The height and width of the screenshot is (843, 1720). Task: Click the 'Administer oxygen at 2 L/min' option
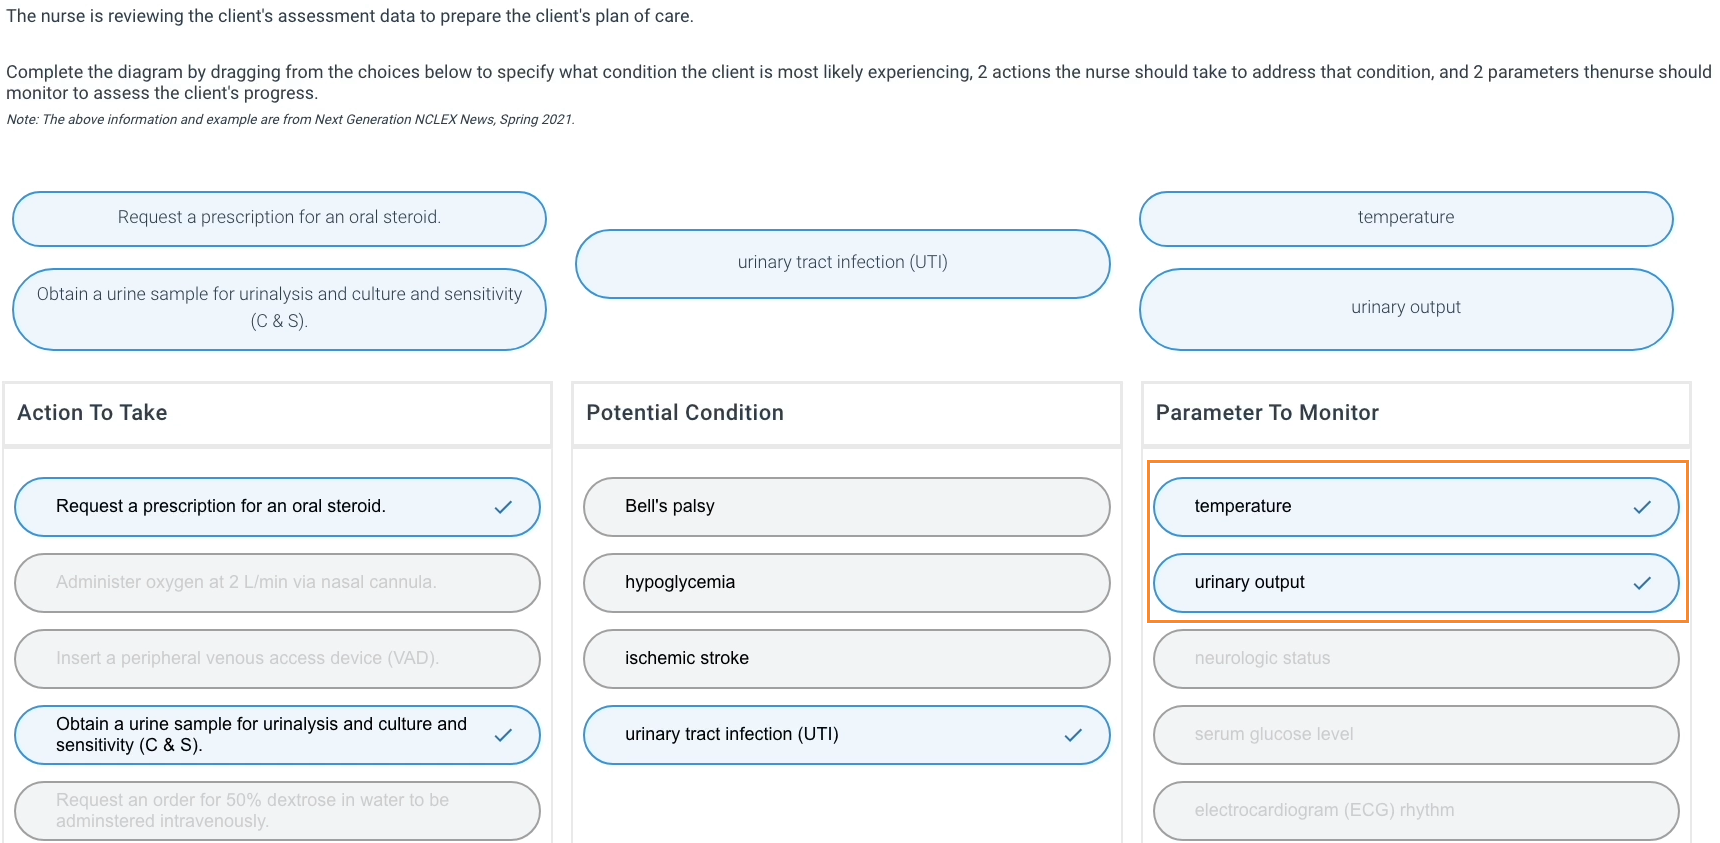[x=277, y=582]
